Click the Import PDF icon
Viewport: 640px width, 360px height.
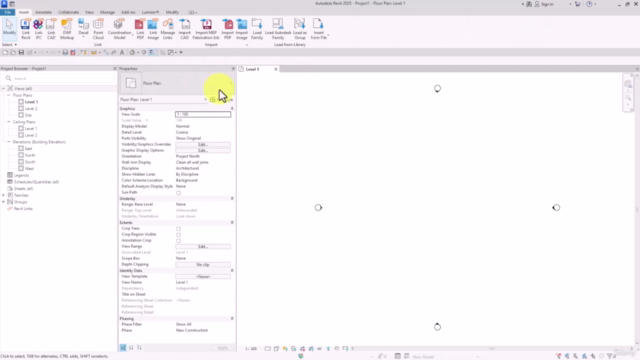pyautogui.click(x=228, y=29)
